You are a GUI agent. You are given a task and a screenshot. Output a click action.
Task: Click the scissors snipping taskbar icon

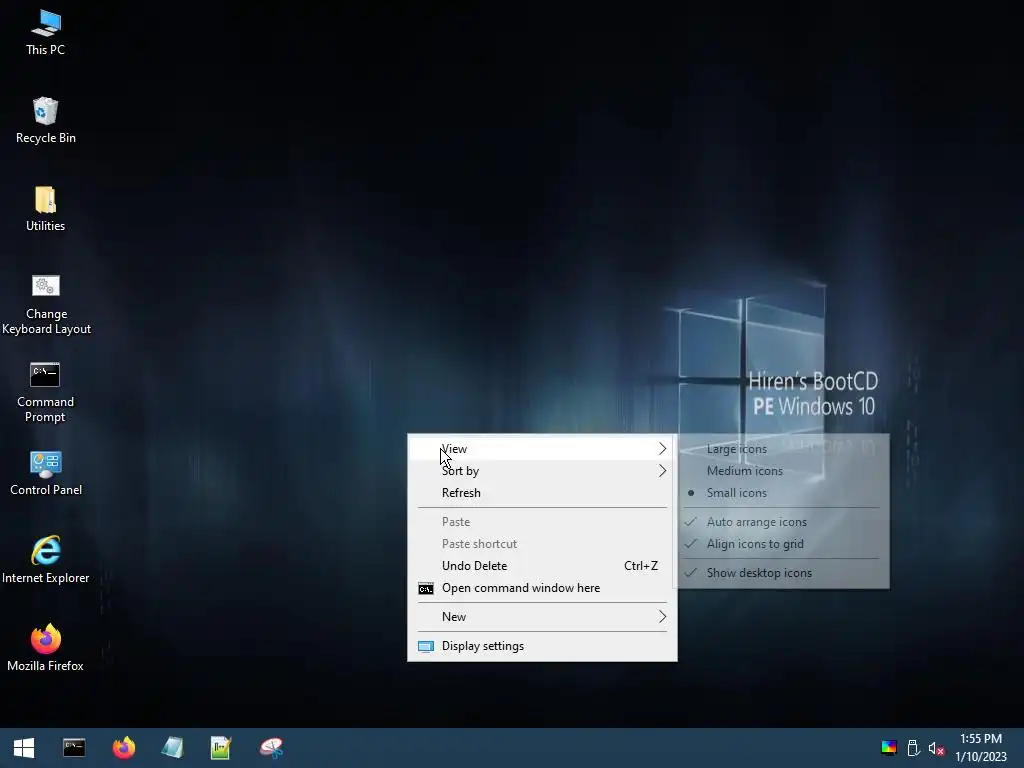271,748
